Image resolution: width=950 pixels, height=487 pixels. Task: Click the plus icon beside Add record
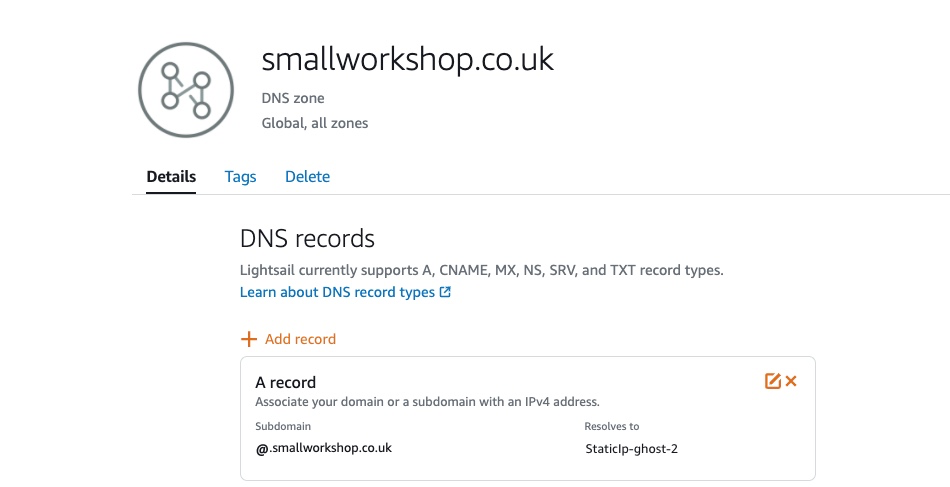click(x=248, y=339)
